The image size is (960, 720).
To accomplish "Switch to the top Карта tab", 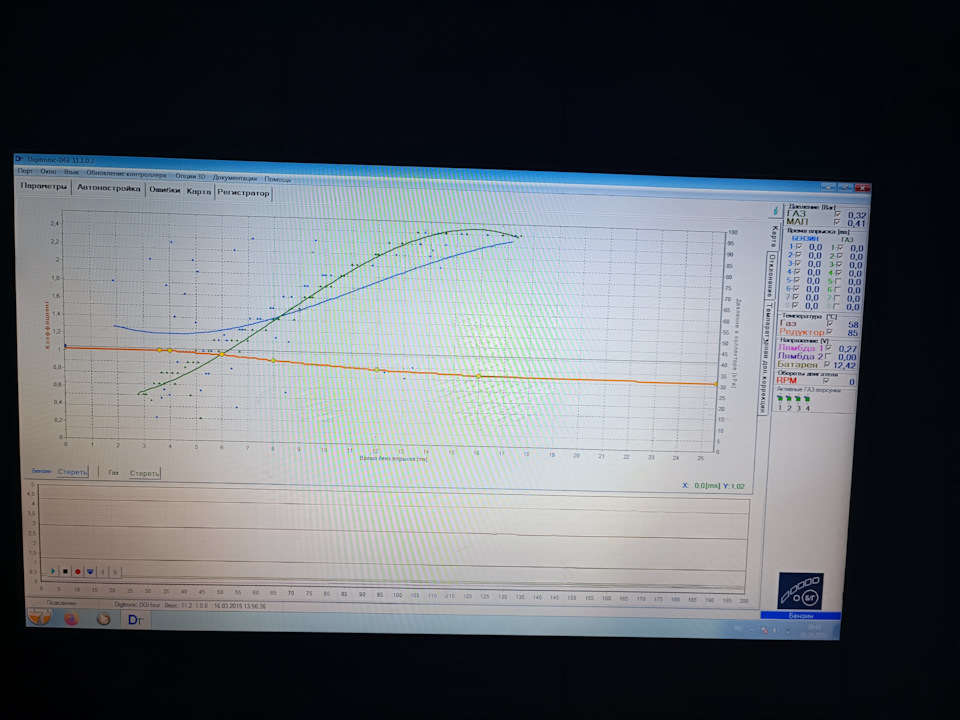I will pos(198,191).
